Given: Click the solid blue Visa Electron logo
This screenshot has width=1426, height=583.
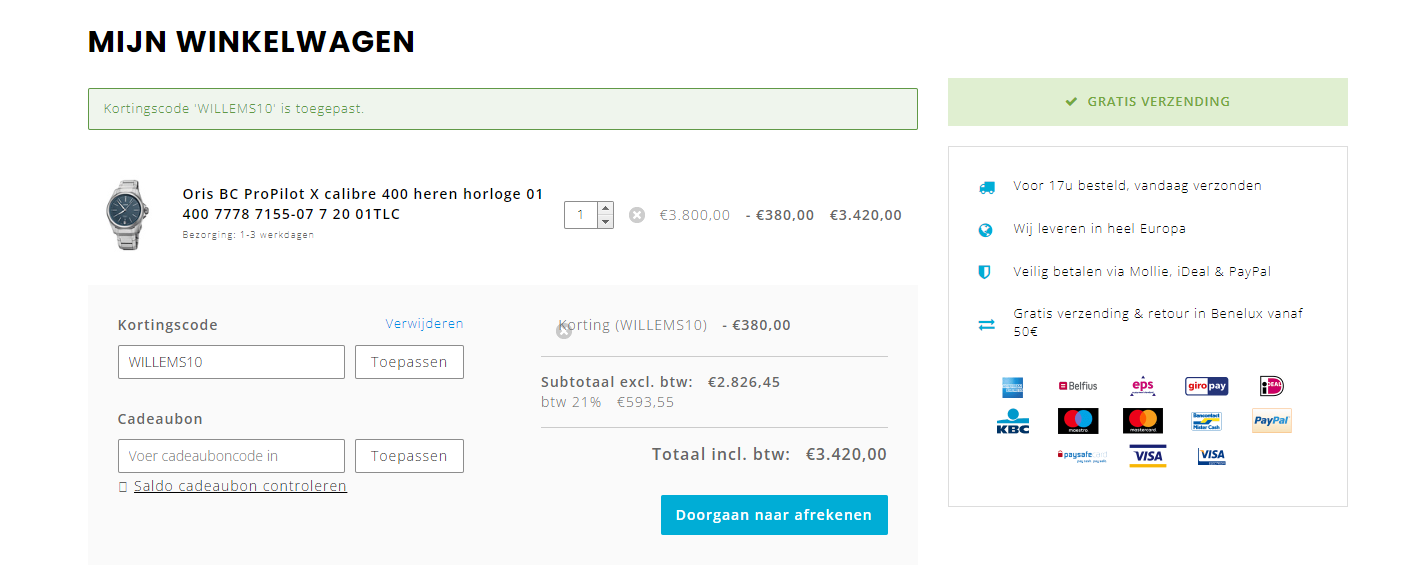Looking at the screenshot, I should tap(1212, 456).
